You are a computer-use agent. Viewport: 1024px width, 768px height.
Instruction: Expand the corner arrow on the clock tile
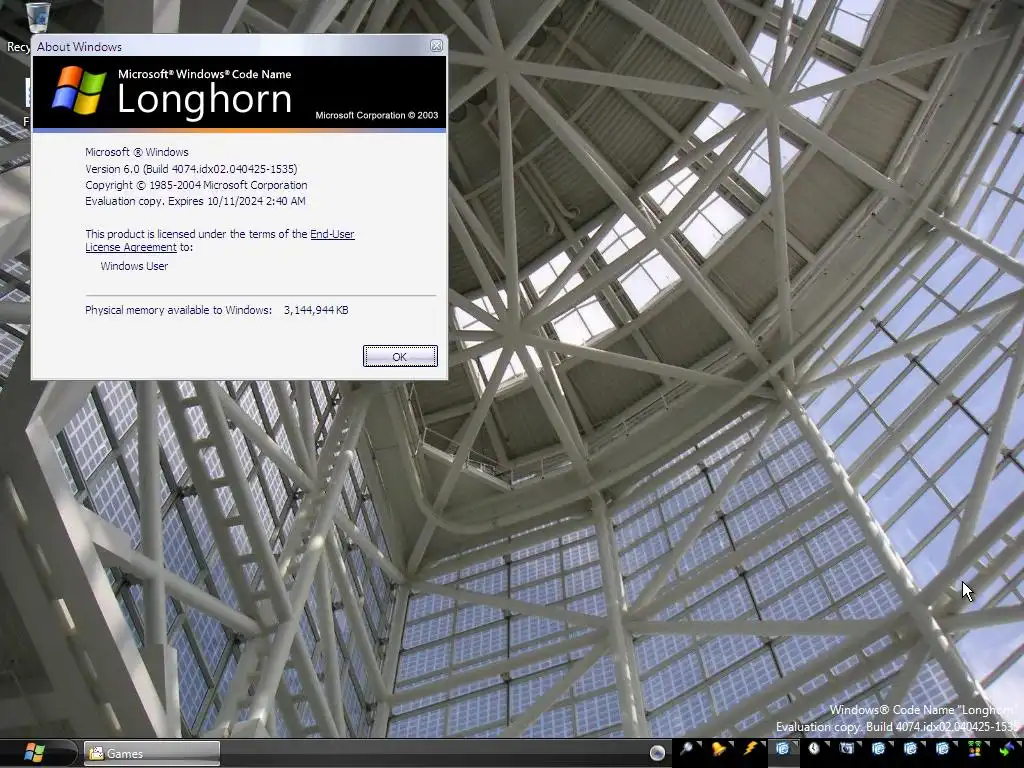827,744
